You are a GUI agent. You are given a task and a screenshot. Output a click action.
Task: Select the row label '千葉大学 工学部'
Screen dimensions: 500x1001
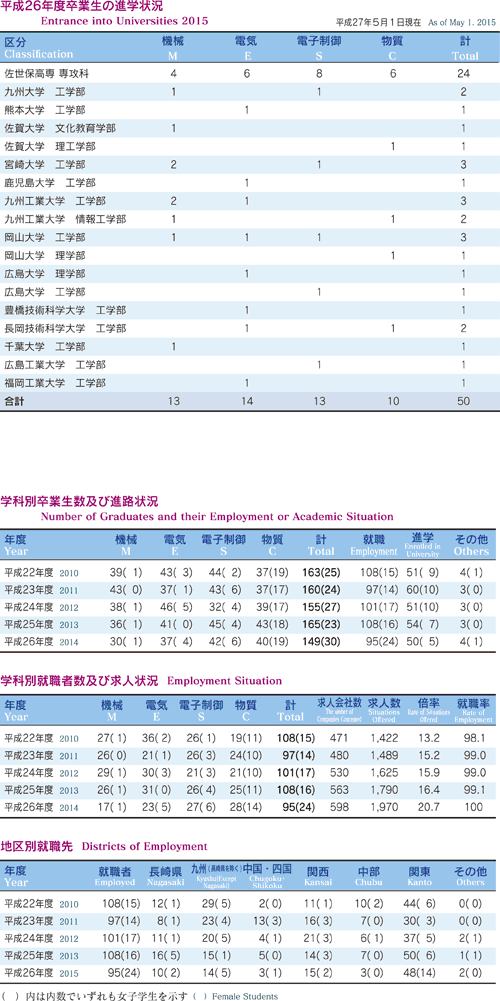(44, 347)
